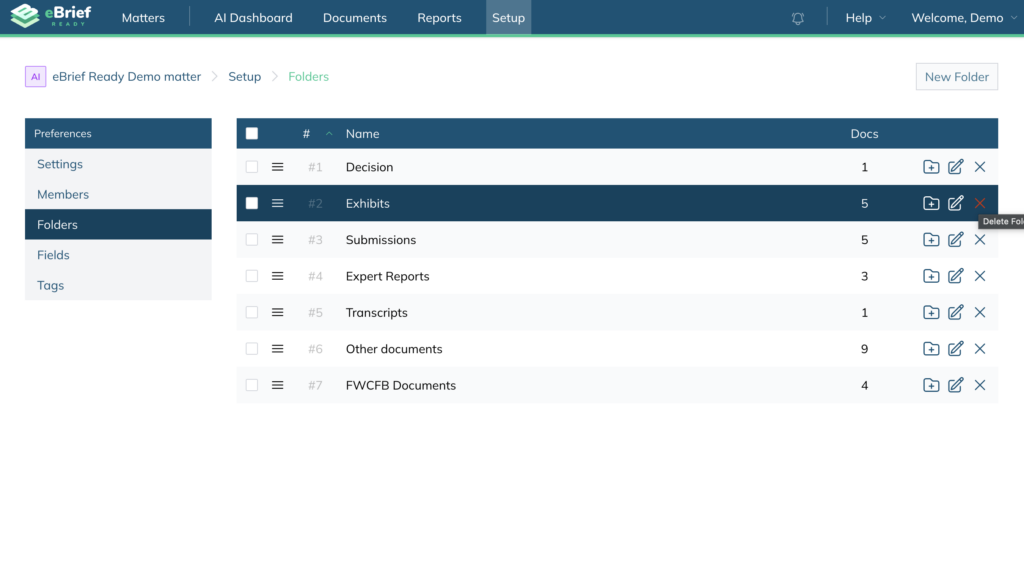Add subfolder to Other documents folder

coord(931,349)
